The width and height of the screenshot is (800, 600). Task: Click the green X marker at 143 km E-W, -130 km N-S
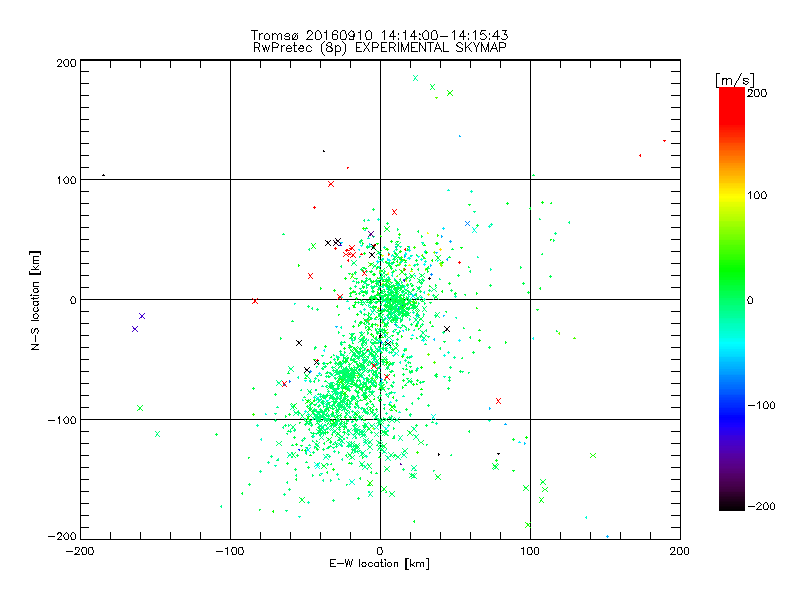click(593, 456)
